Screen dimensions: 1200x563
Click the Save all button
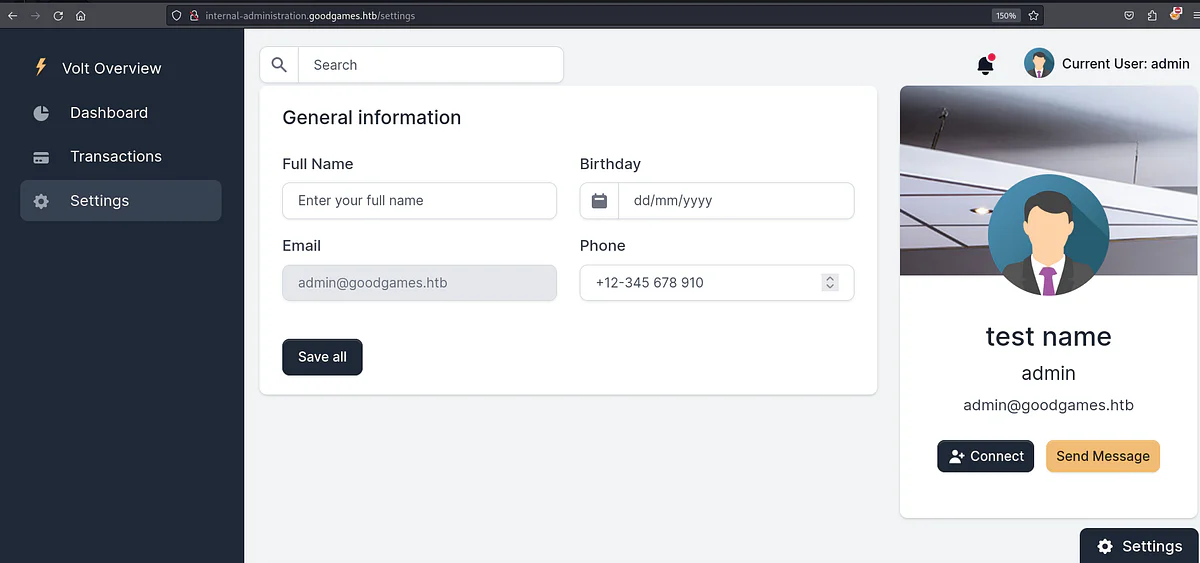pos(322,357)
